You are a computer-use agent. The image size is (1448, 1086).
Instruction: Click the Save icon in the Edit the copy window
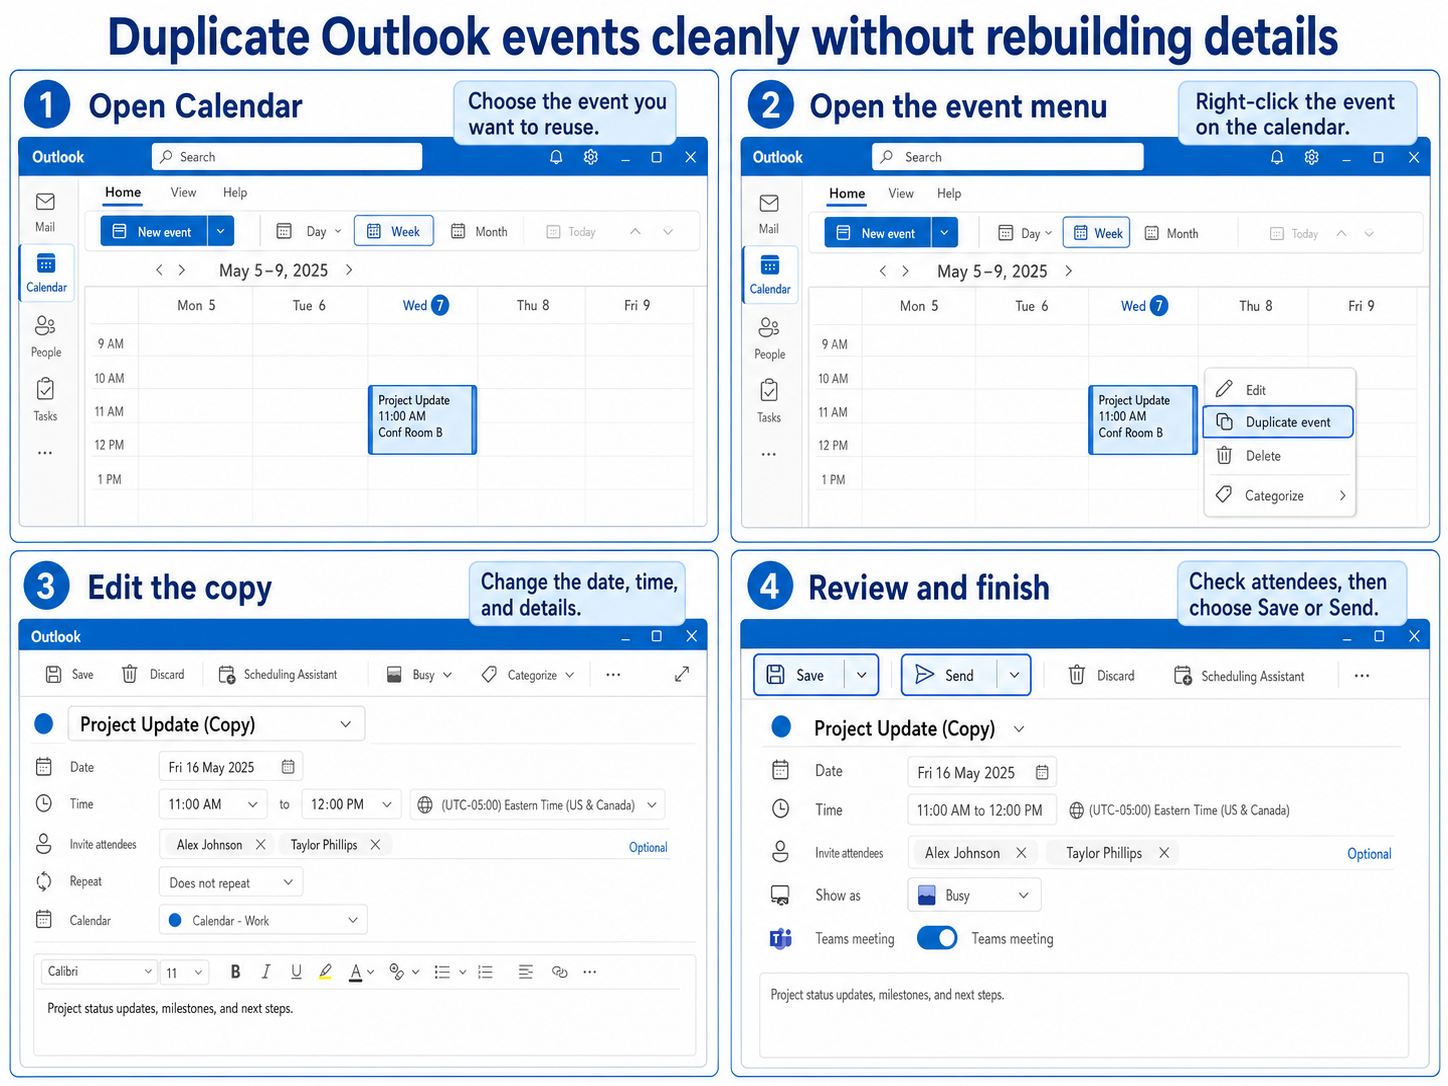coord(54,675)
